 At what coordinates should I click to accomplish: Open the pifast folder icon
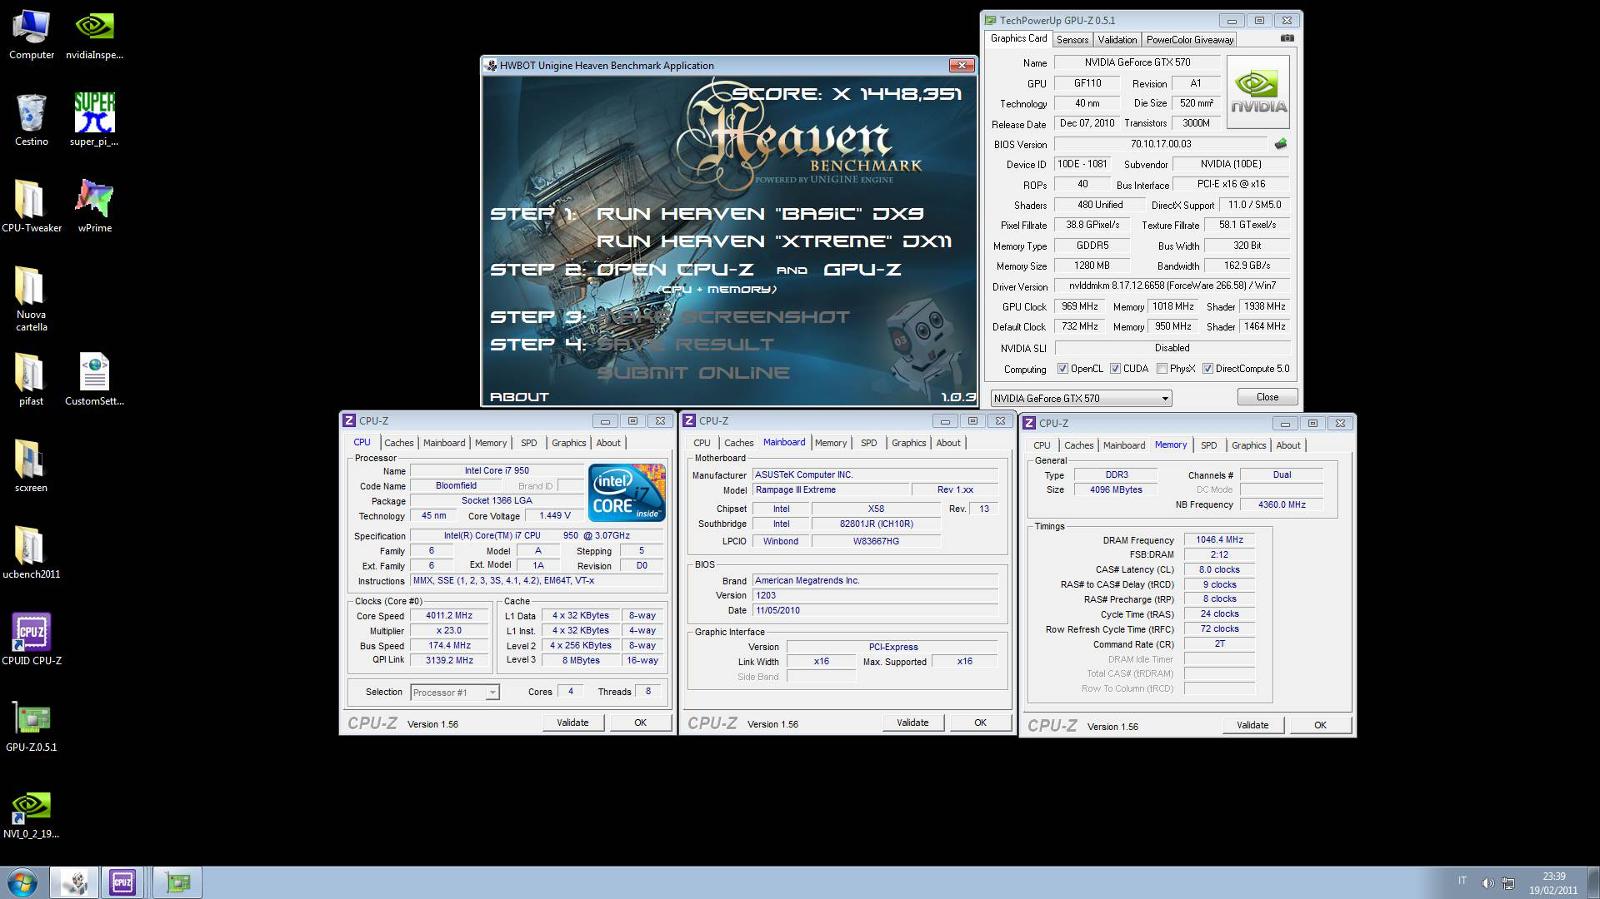[x=31, y=380]
